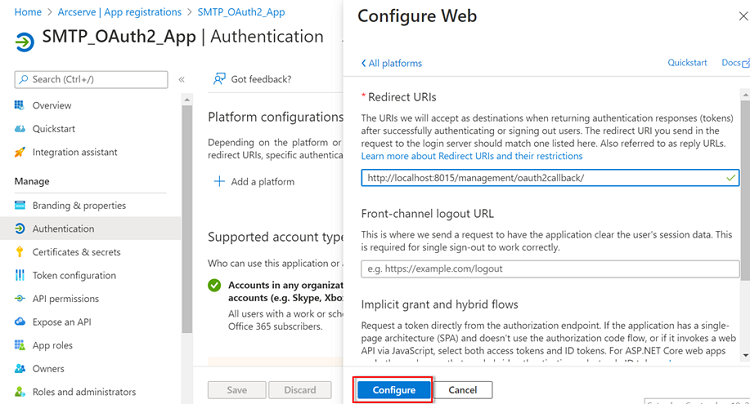Click the Expose an API cloud icon

click(x=20, y=322)
